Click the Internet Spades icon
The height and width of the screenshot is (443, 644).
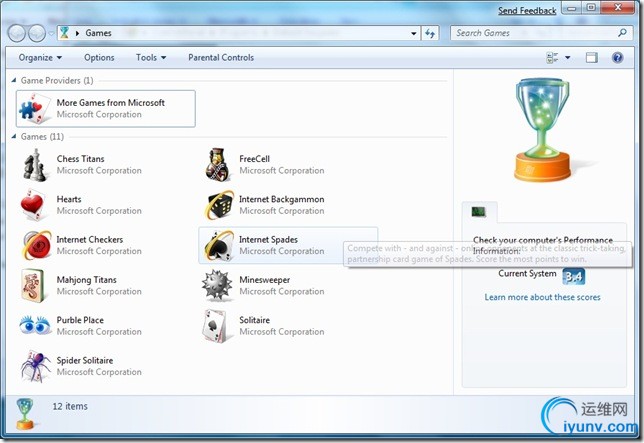click(x=219, y=246)
